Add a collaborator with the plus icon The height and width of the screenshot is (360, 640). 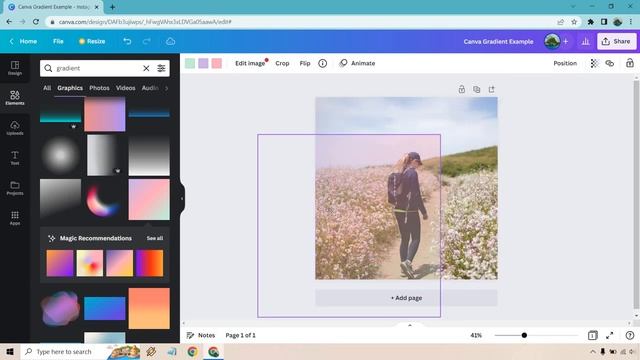(566, 41)
